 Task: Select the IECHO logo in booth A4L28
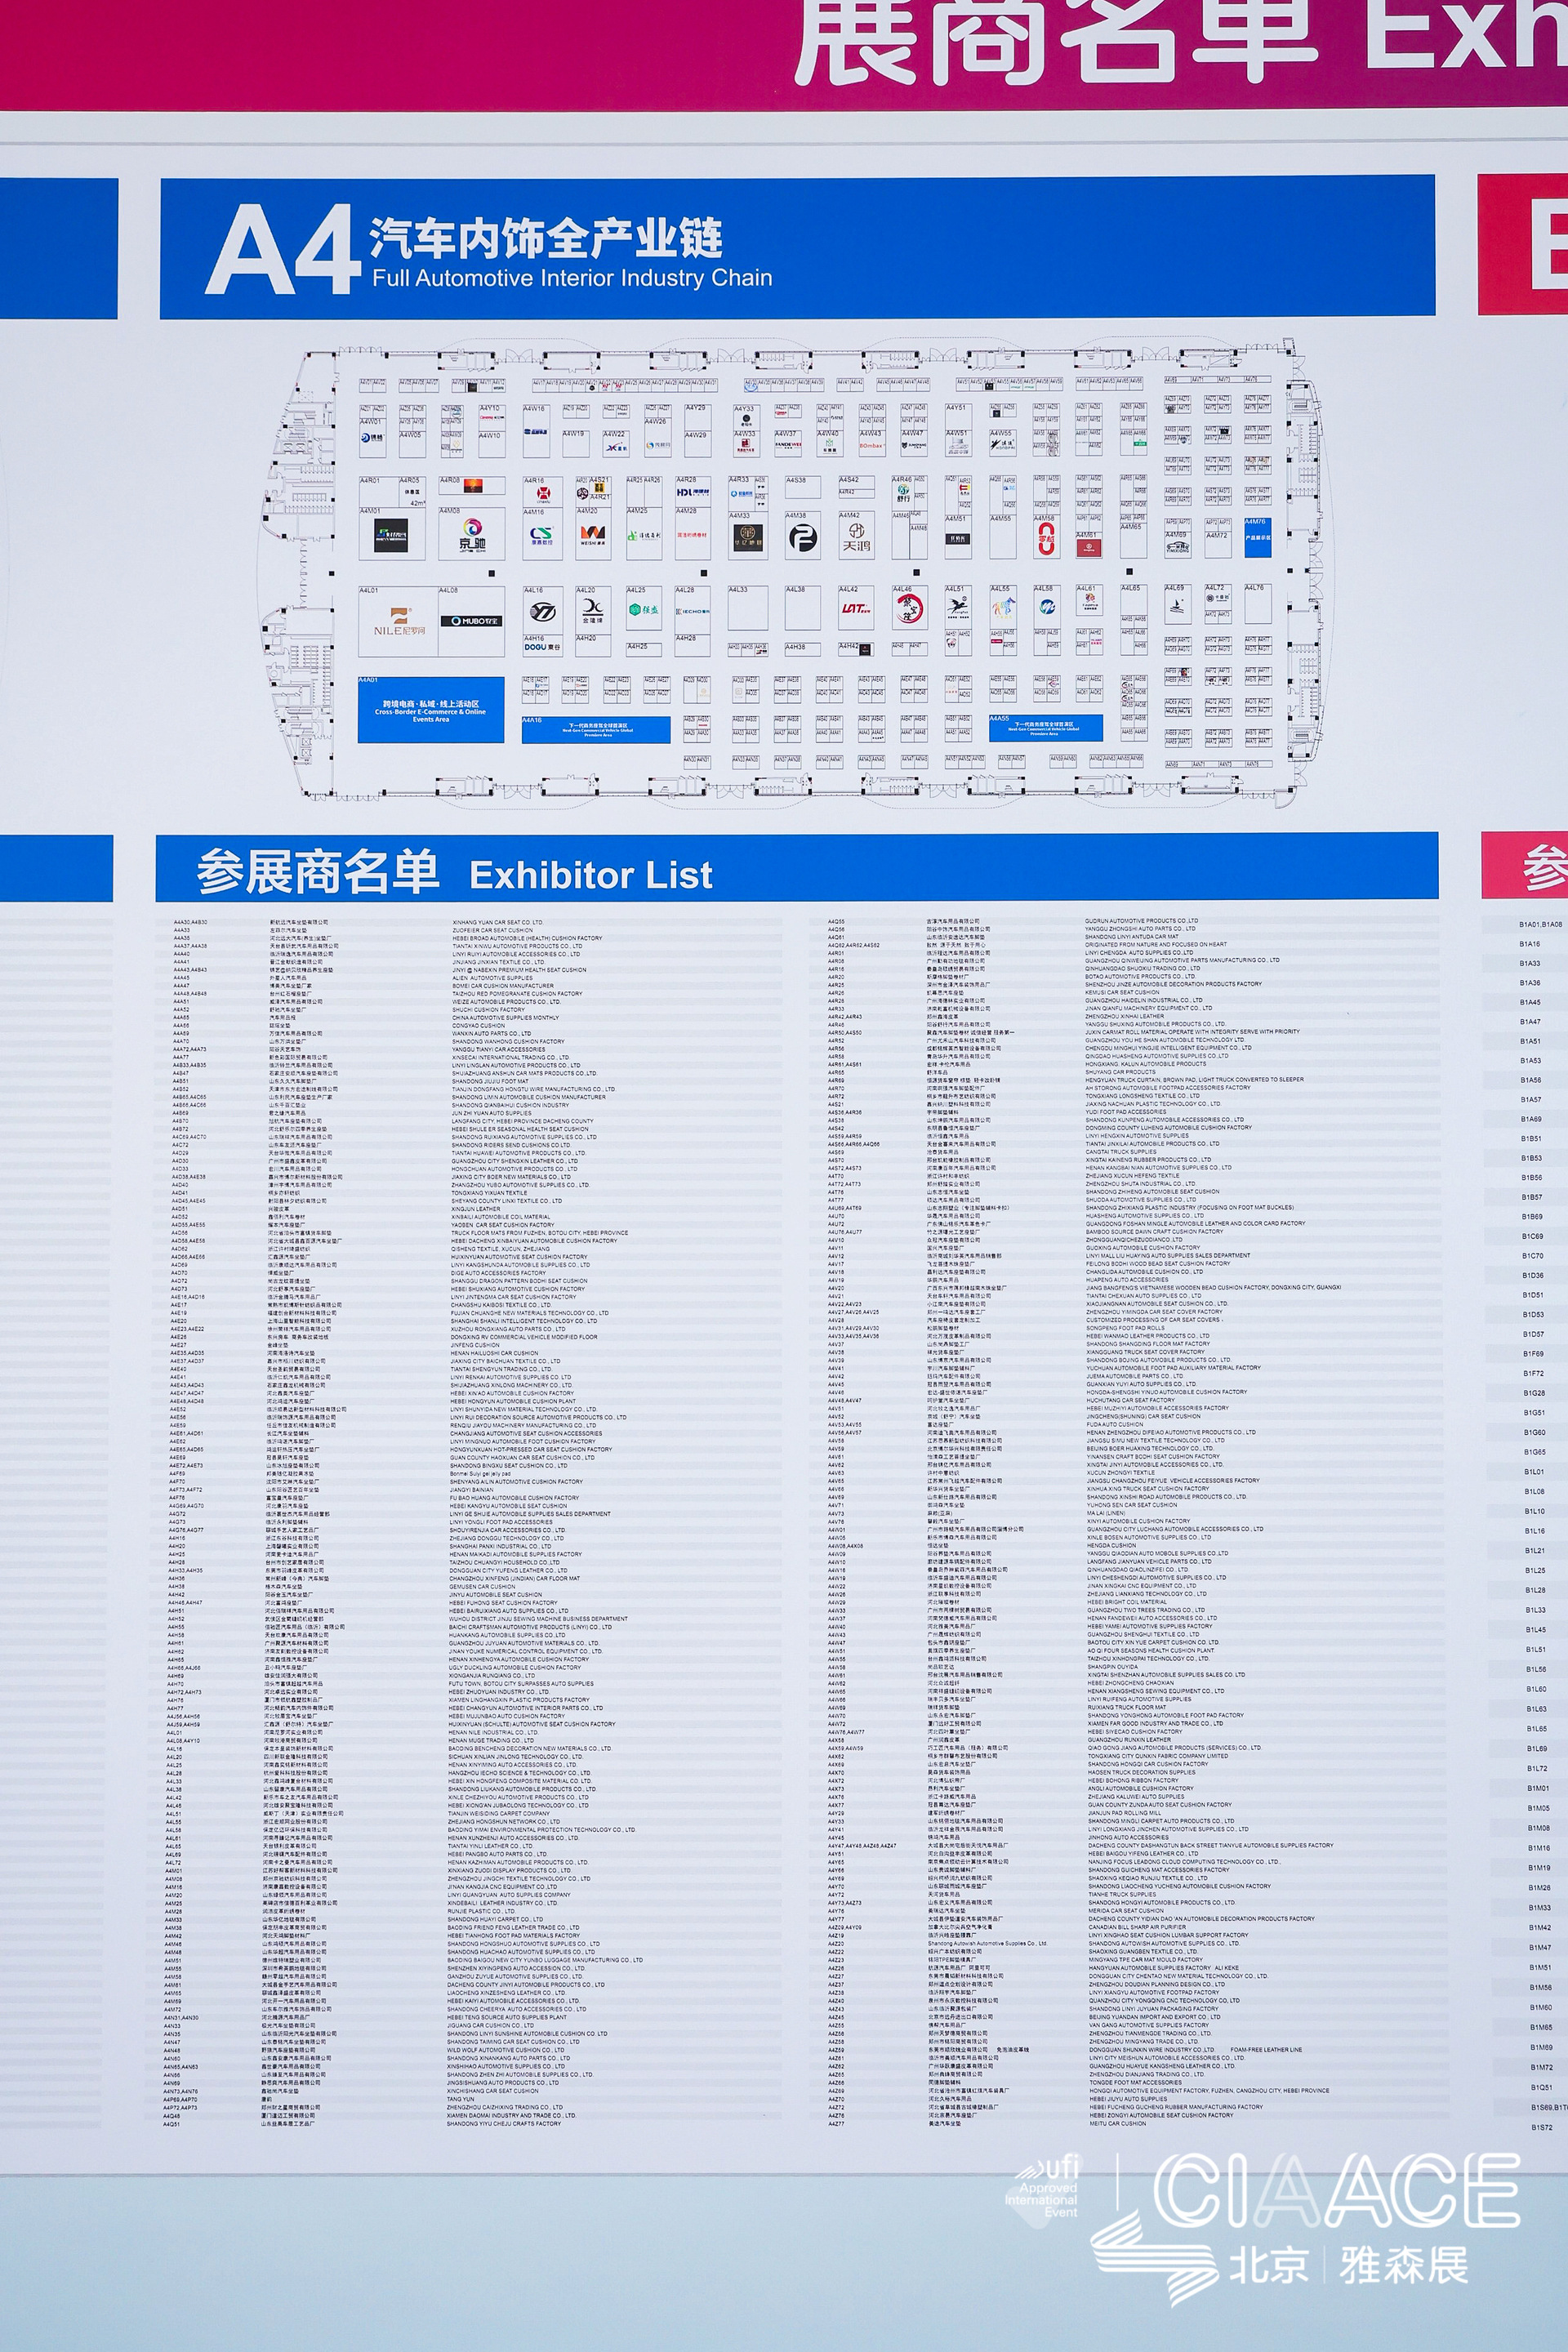click(692, 611)
